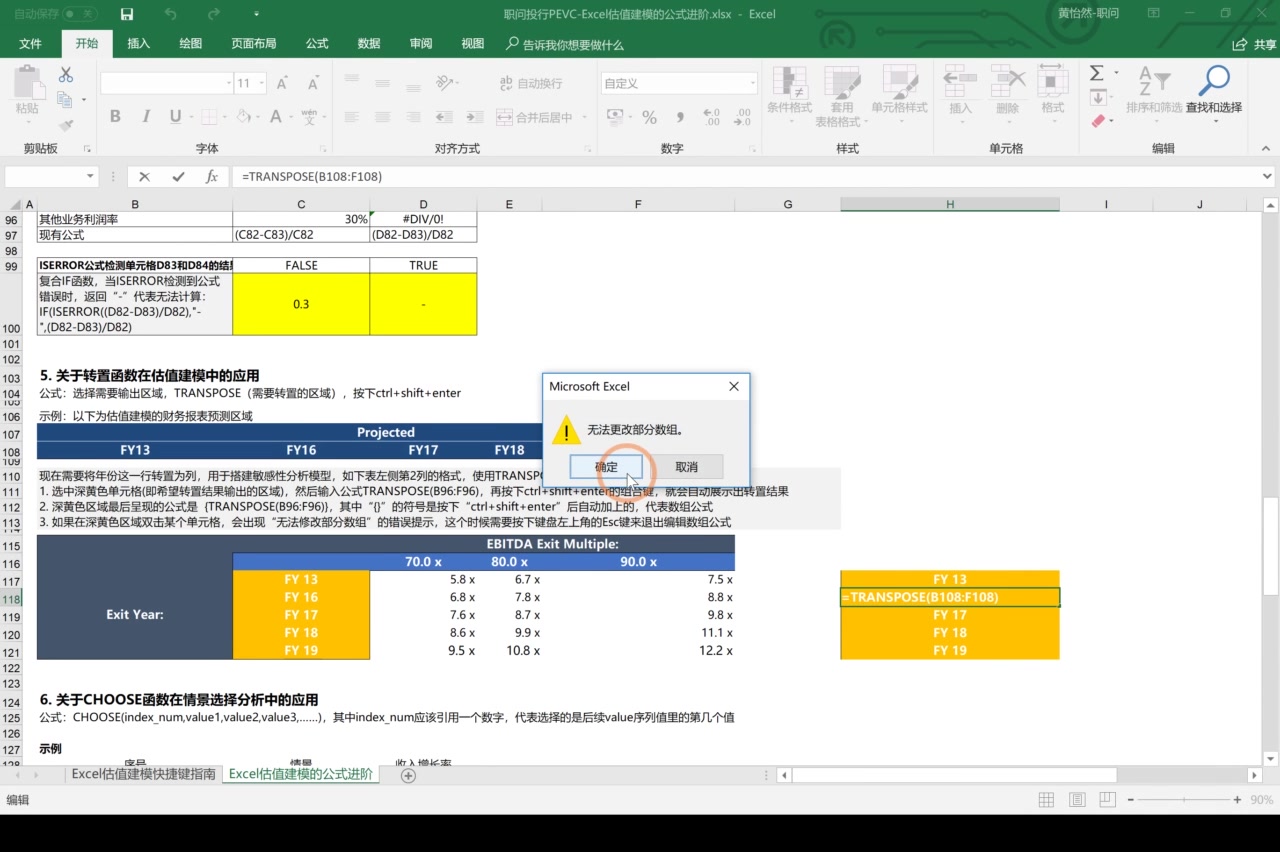Click the Clear eraser icon
This screenshot has height=852, width=1280.
tap(1098, 122)
